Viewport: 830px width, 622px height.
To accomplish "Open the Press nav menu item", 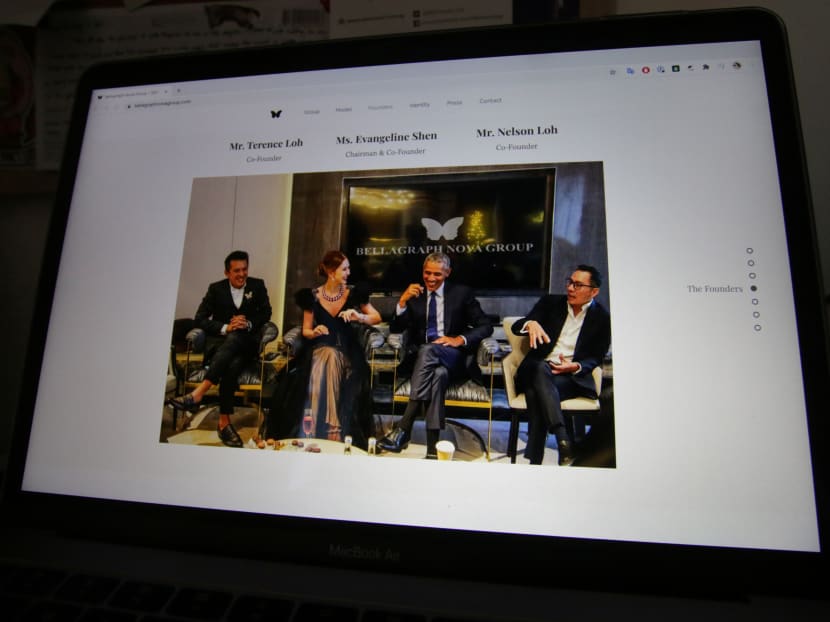I will 454,103.
